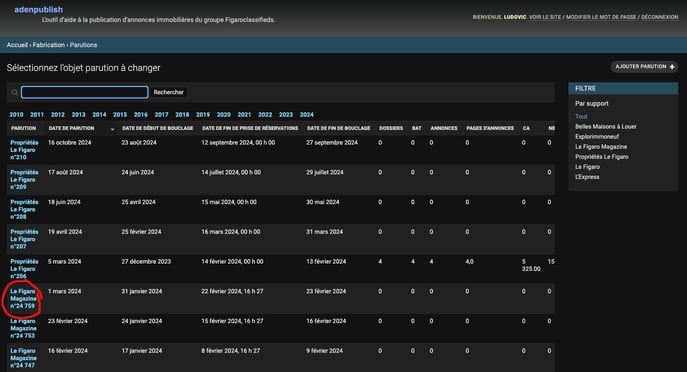The image size is (687, 372).
Task: Filter by L'Express support
Action: 587,177
